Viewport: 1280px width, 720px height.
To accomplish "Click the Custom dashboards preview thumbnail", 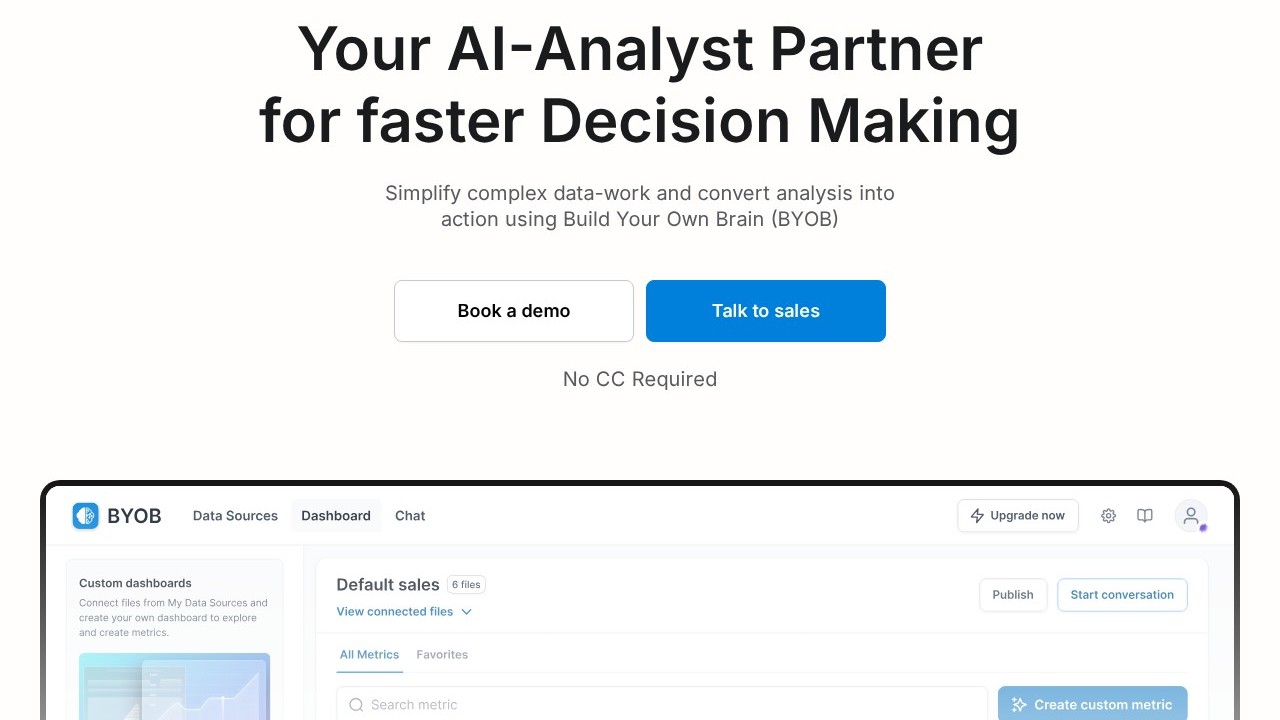I will (174, 687).
